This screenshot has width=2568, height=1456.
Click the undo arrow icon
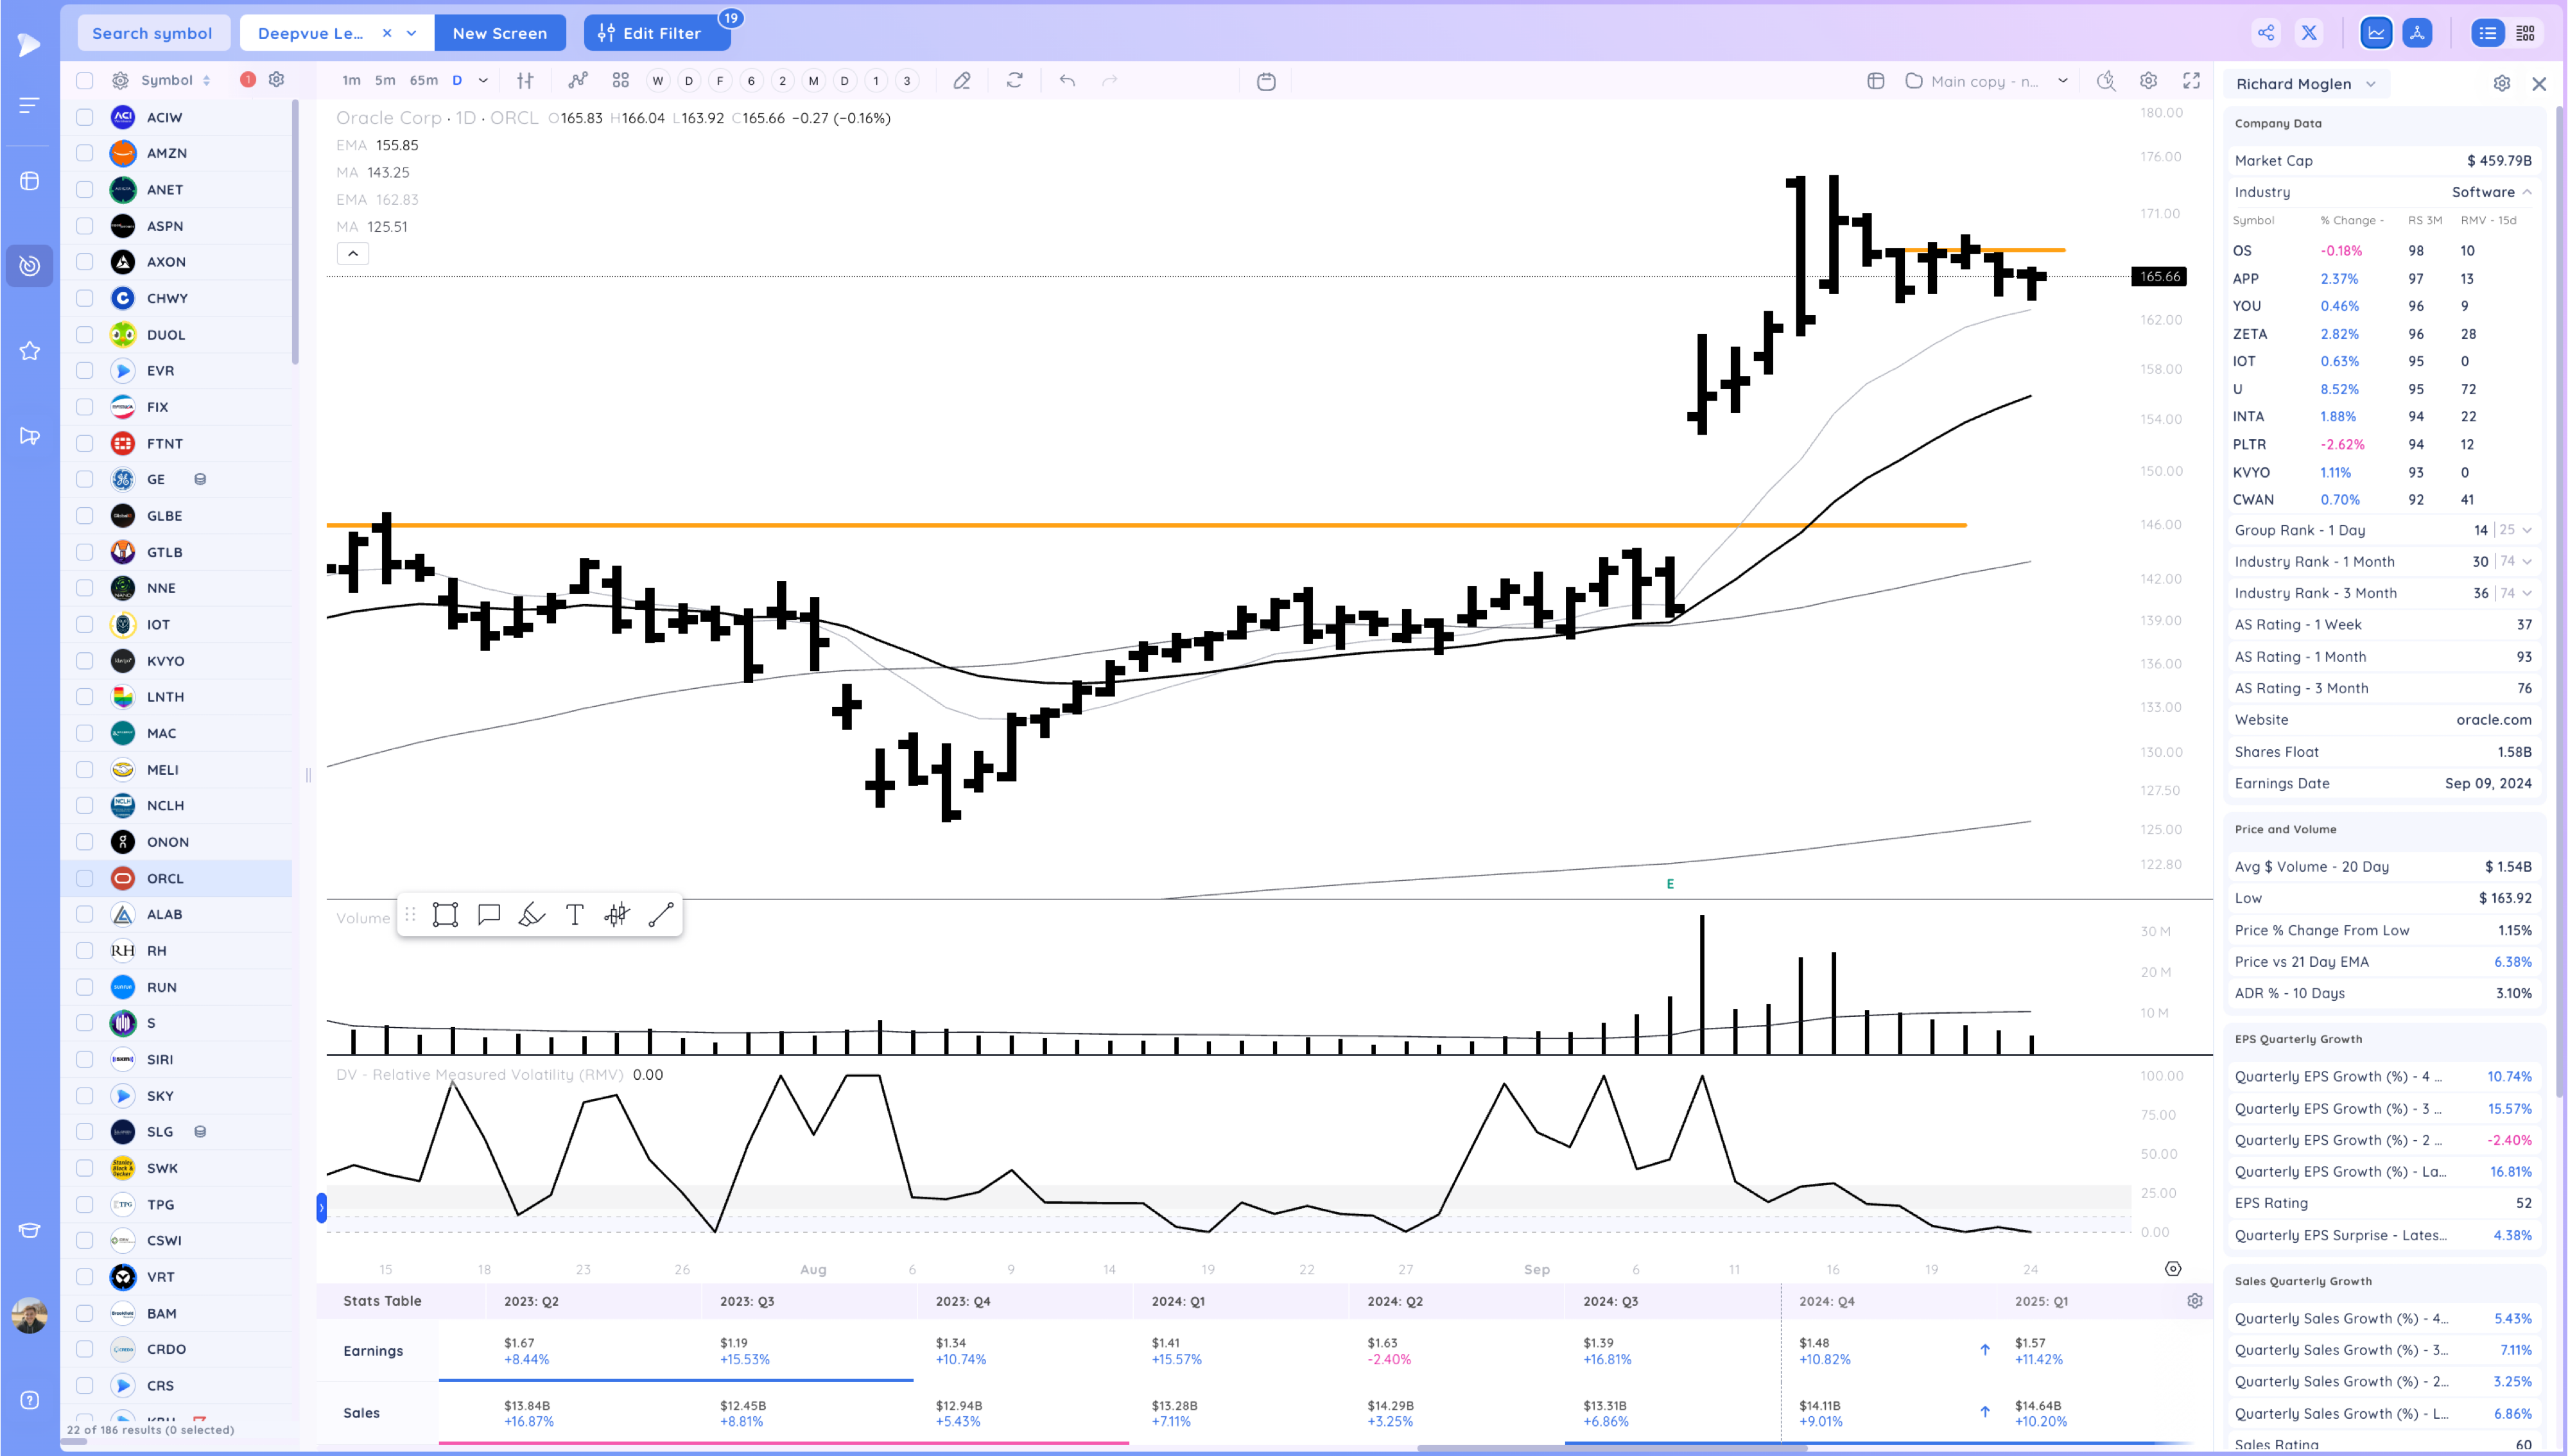coord(1067,80)
